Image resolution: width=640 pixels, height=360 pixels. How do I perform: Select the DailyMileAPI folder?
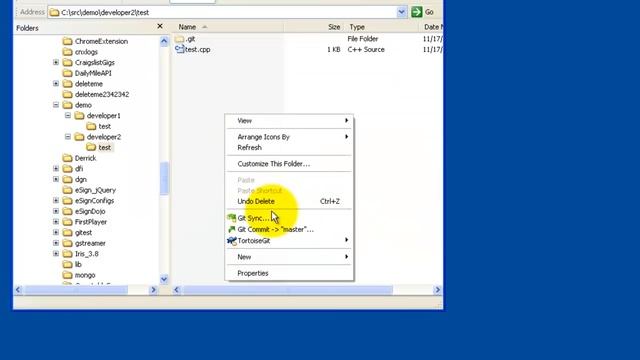coord(93,73)
